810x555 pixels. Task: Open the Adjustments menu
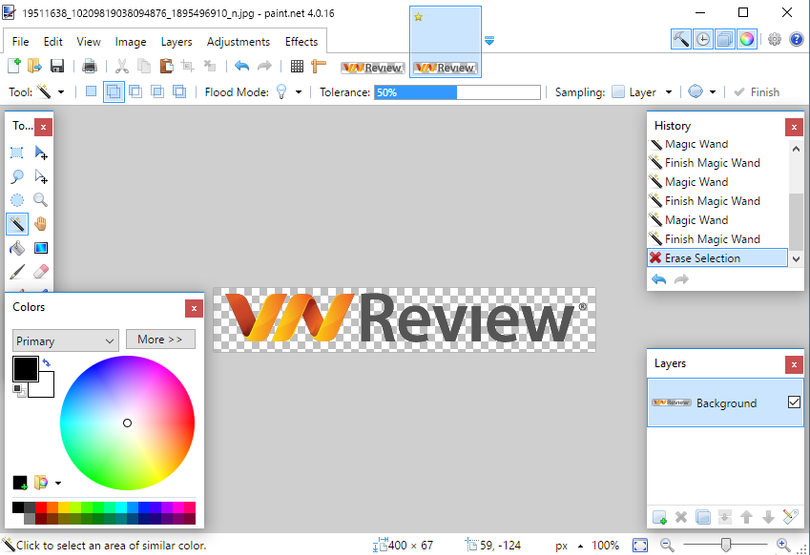click(x=238, y=42)
